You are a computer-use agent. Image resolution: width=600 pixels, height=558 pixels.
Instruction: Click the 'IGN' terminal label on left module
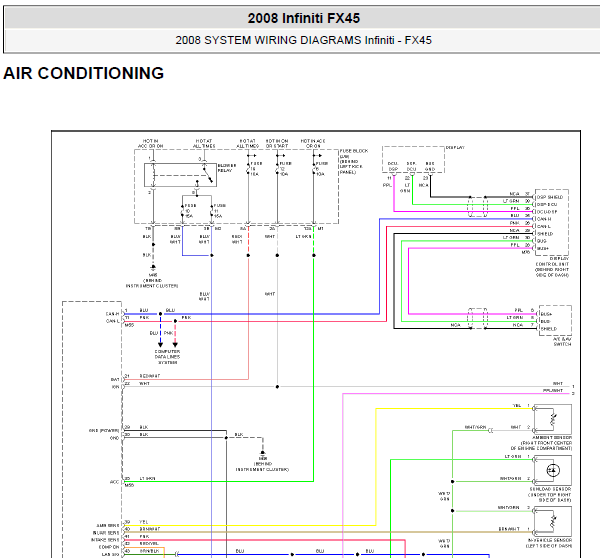(116, 387)
